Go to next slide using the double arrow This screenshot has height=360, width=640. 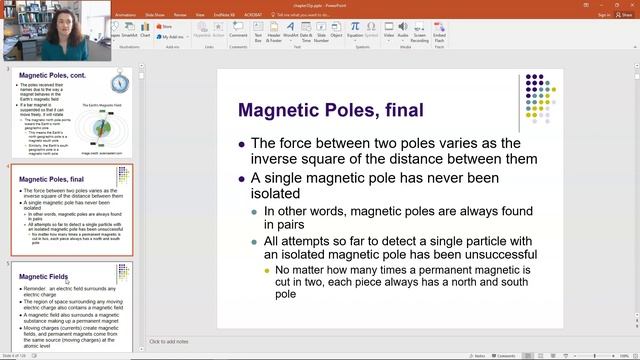click(637, 326)
